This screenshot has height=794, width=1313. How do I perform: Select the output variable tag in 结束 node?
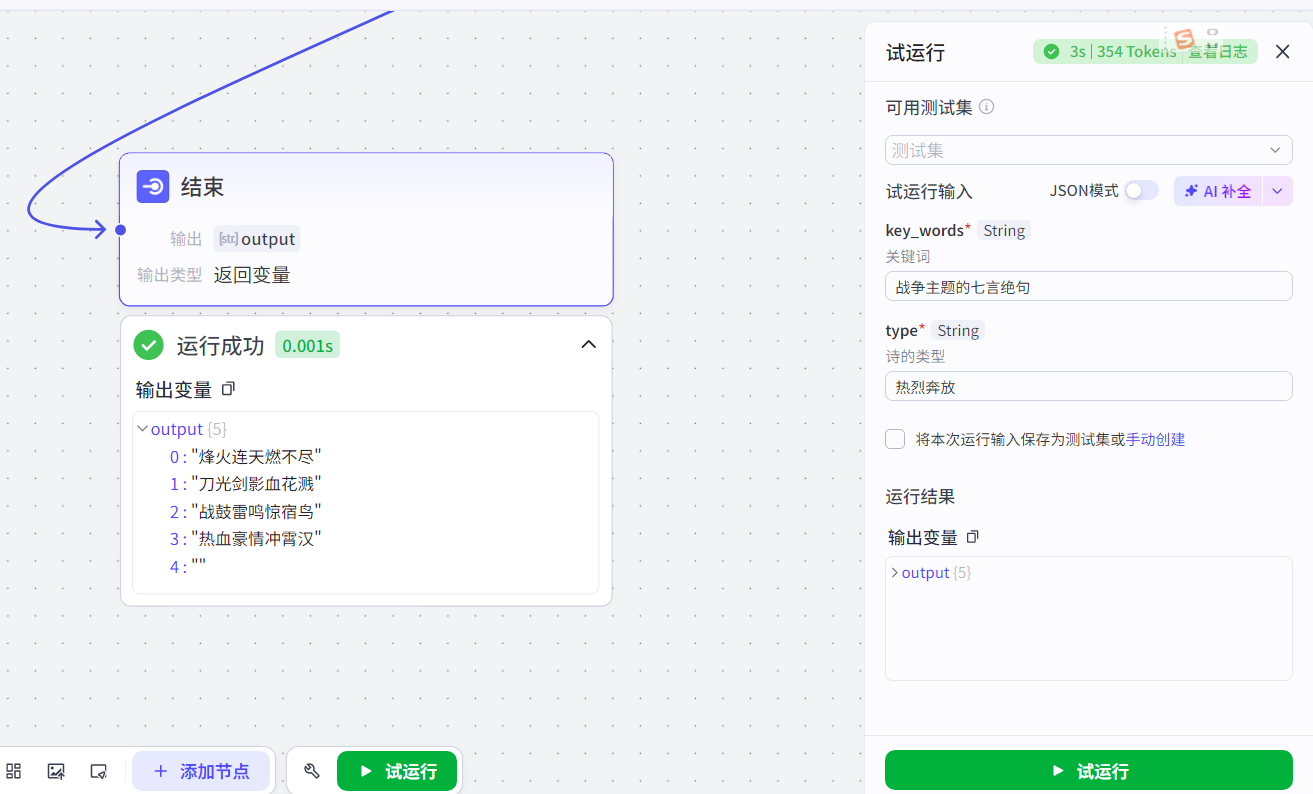257,239
